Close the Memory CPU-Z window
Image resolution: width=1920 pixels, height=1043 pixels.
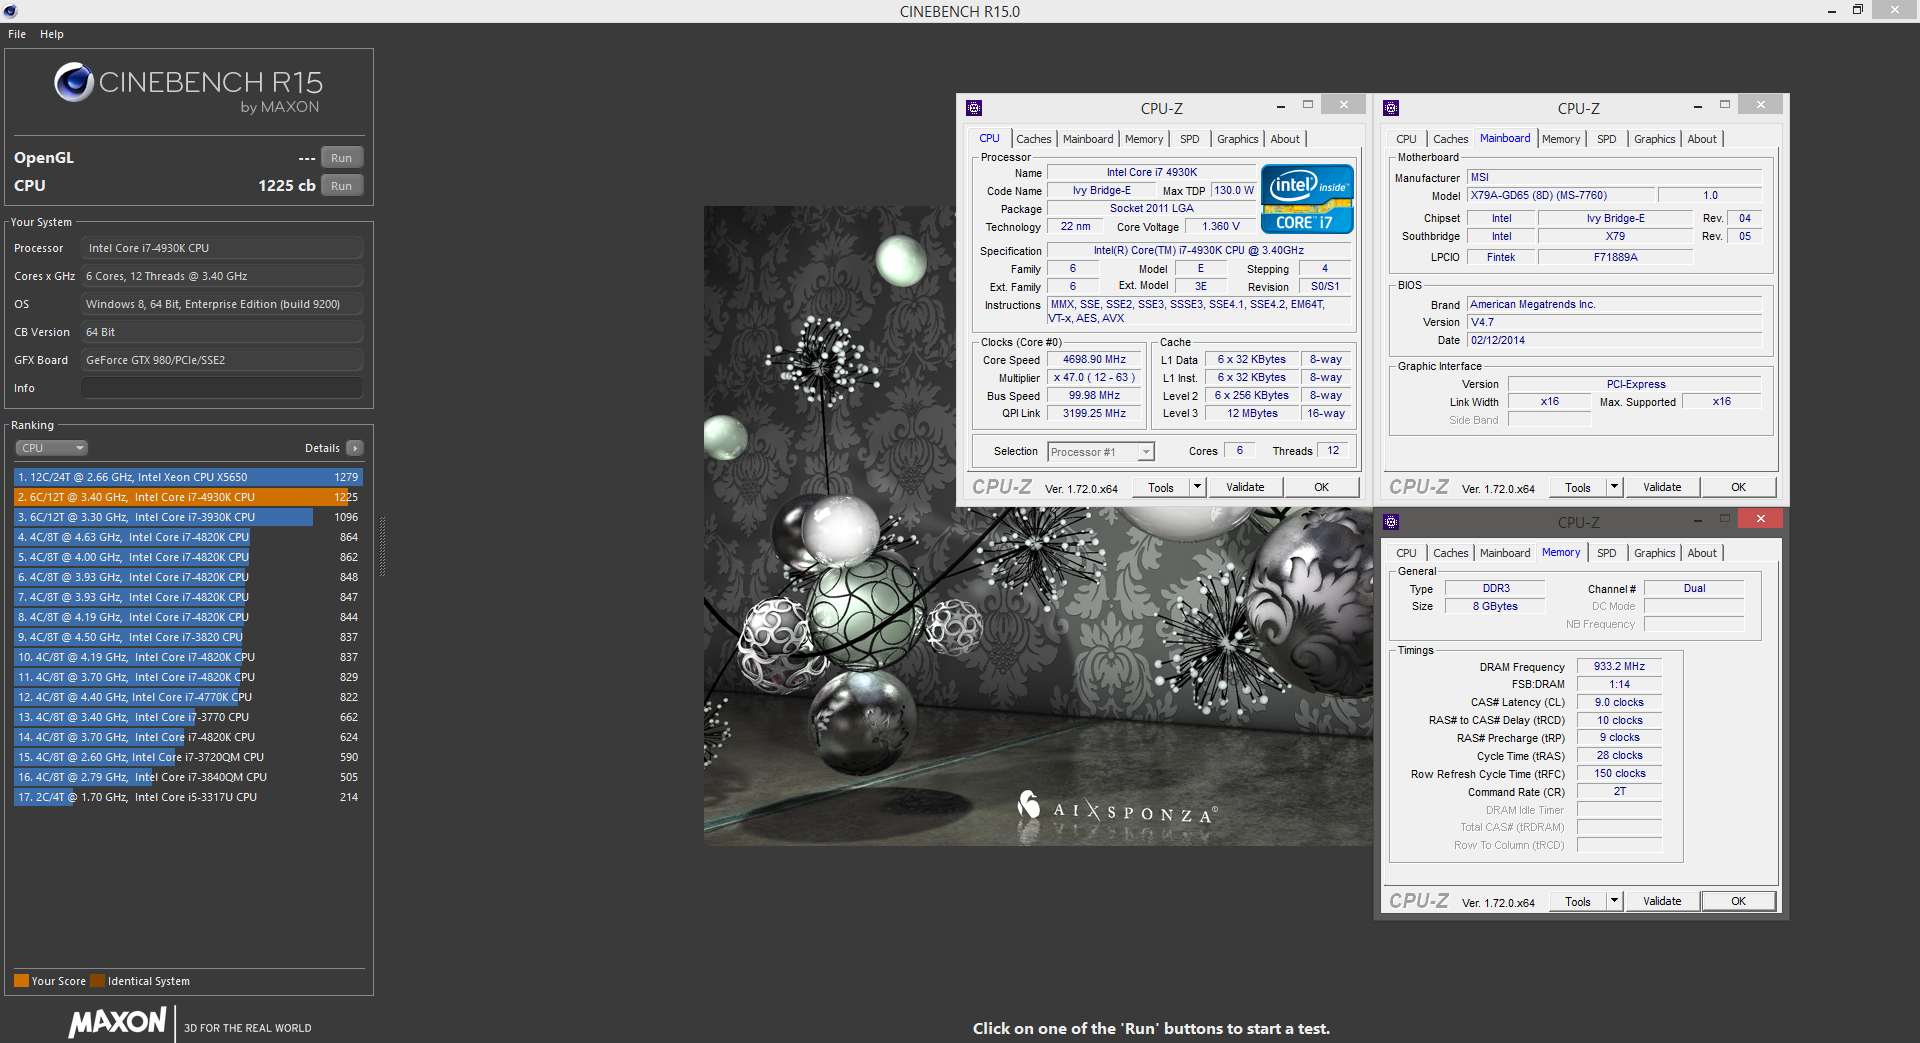pos(1760,519)
